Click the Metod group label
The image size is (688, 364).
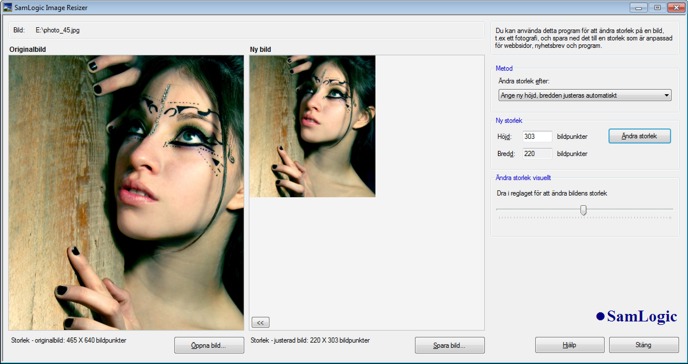point(504,68)
